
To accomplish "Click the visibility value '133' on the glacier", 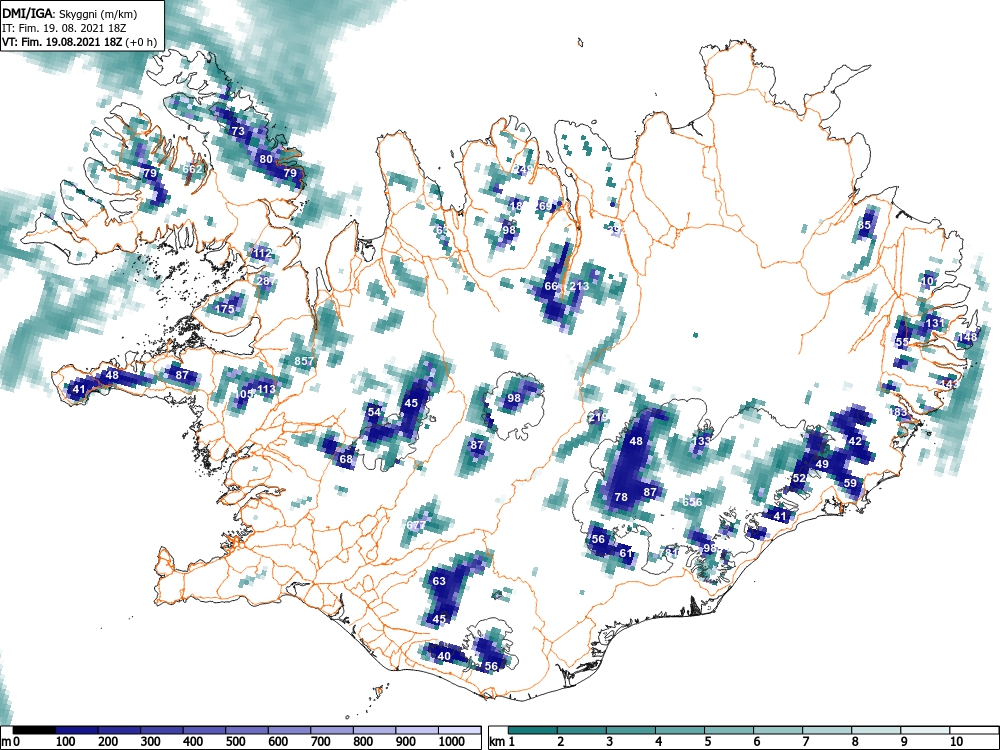I will coord(701,441).
